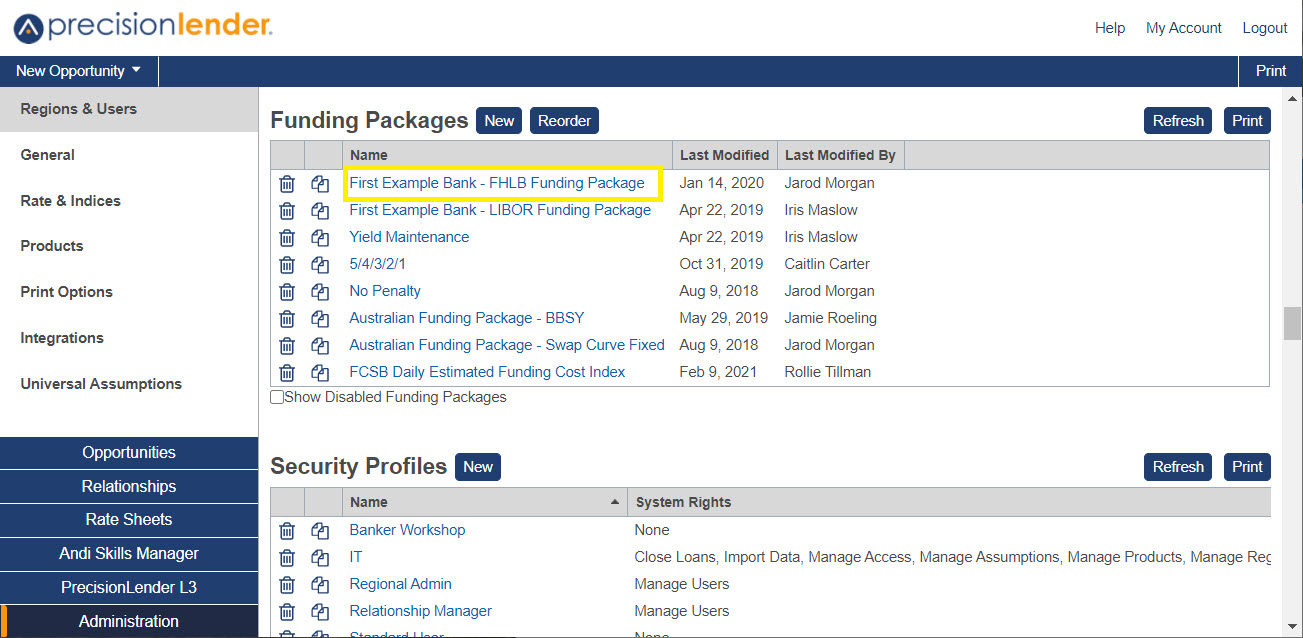1303x638 pixels.
Task: Sort Security Profiles by Name column
Action: coord(485,502)
